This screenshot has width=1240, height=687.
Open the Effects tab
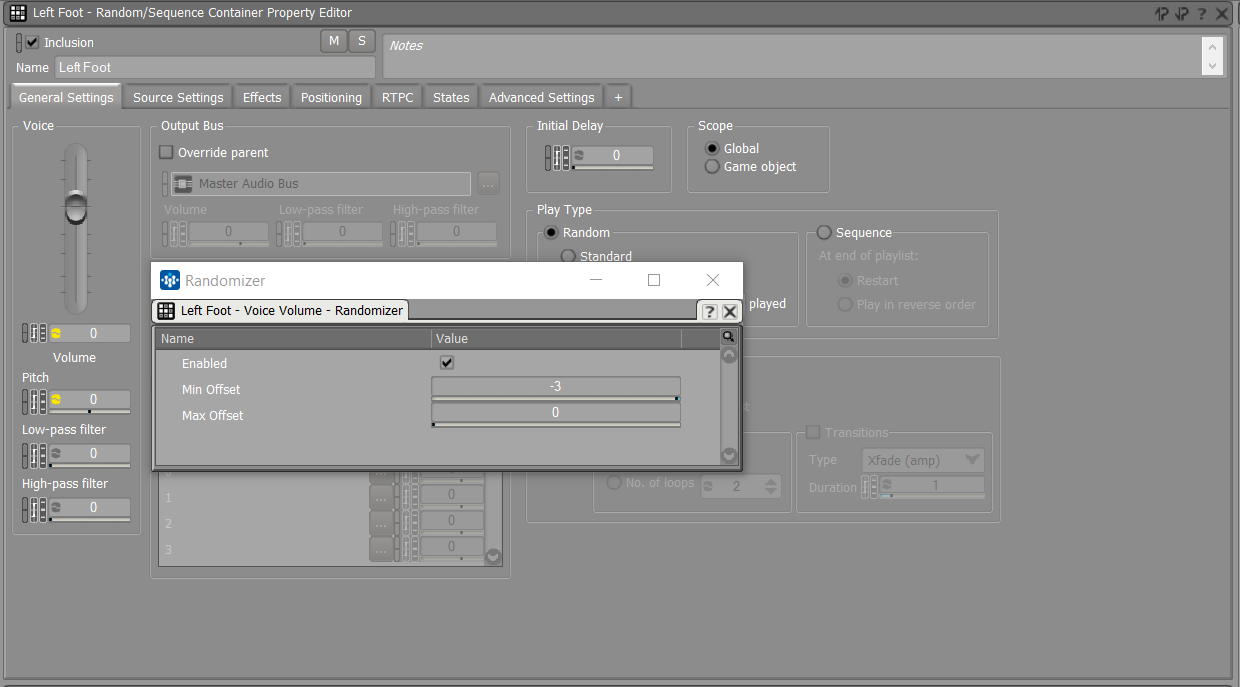click(262, 97)
